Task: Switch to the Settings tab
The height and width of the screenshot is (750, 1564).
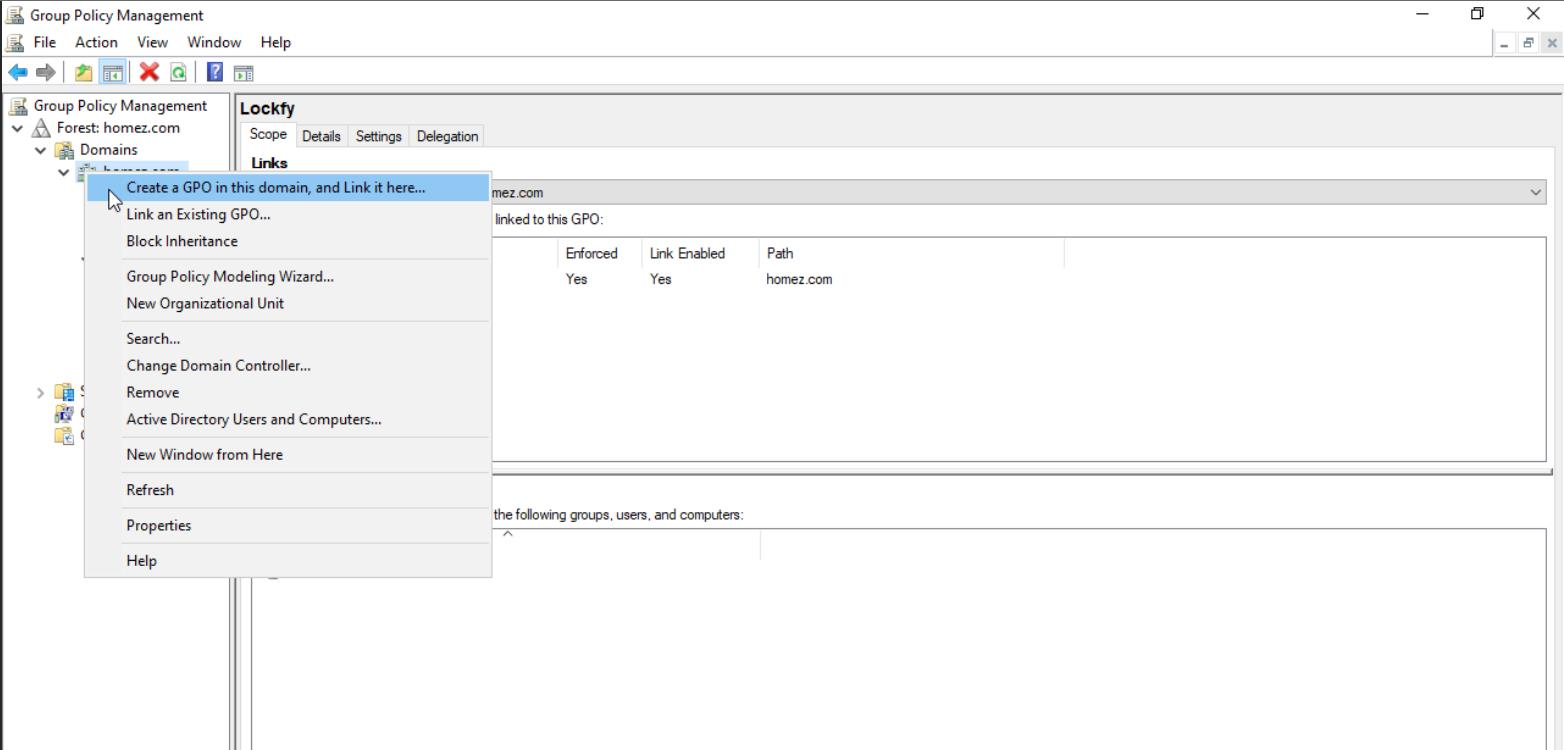Action: 379,136
